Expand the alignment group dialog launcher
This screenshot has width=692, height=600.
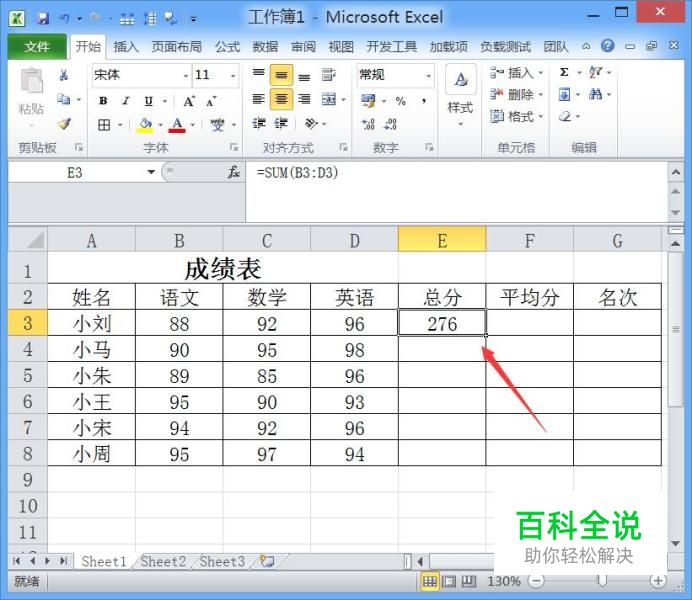[343, 147]
